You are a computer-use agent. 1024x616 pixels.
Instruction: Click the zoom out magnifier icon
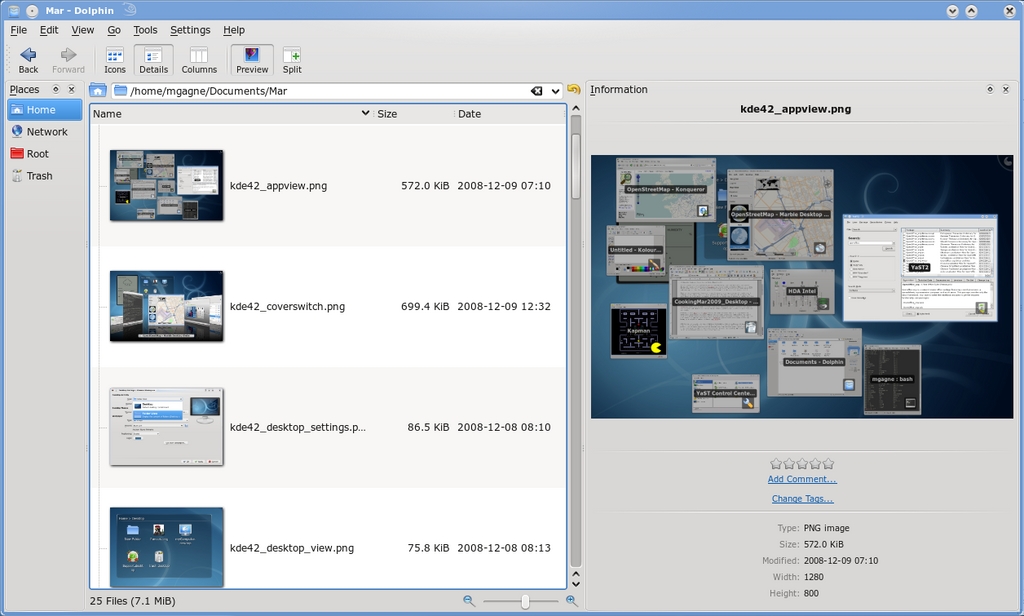pyautogui.click(x=468, y=600)
